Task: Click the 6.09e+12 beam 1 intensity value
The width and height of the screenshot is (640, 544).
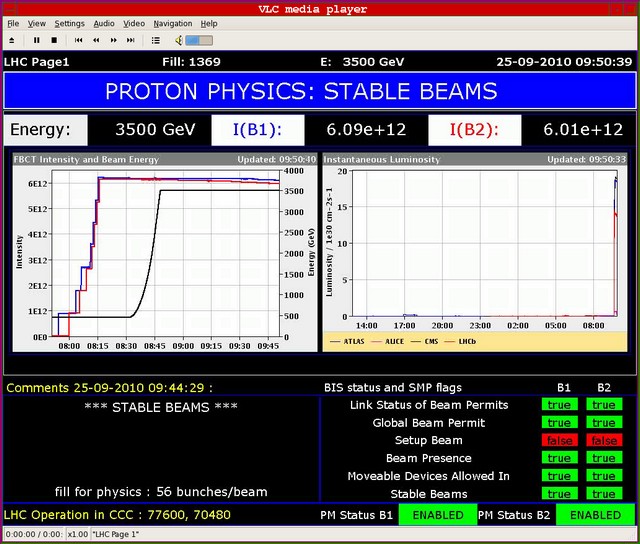Action: tap(366, 130)
